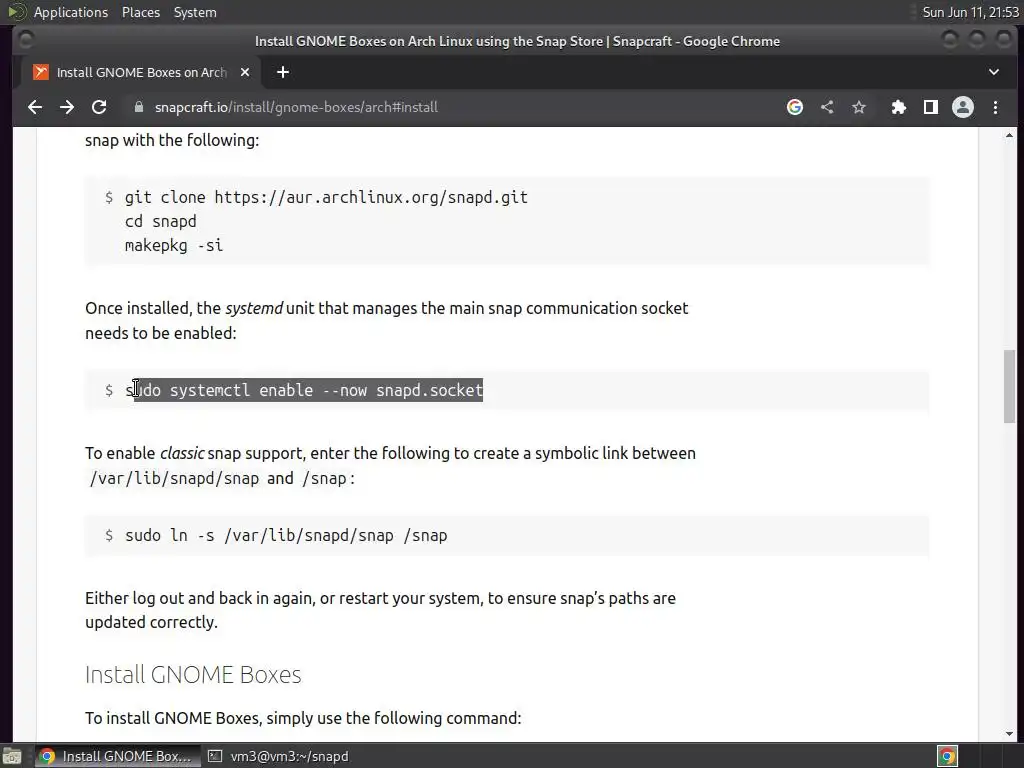1024x768 pixels.
Task: Click 'Either log out and back in' paragraph
Action: 380,610
